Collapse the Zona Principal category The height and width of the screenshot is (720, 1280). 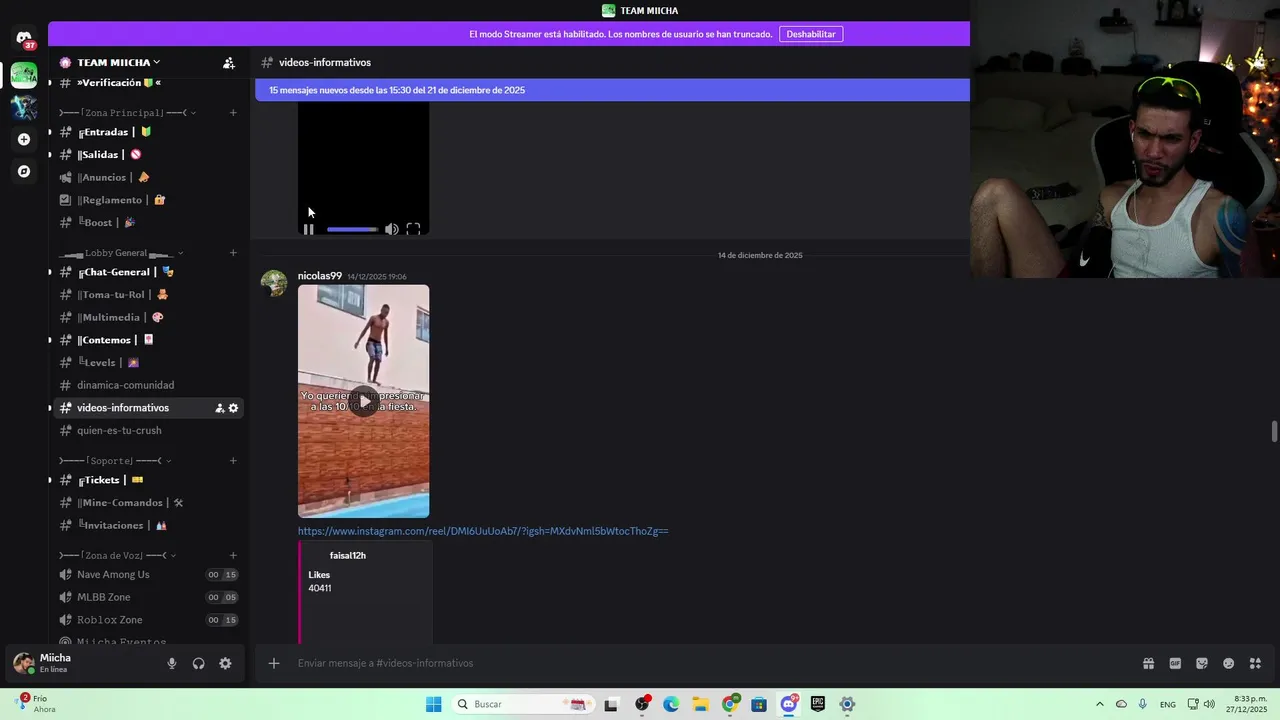tap(127, 113)
